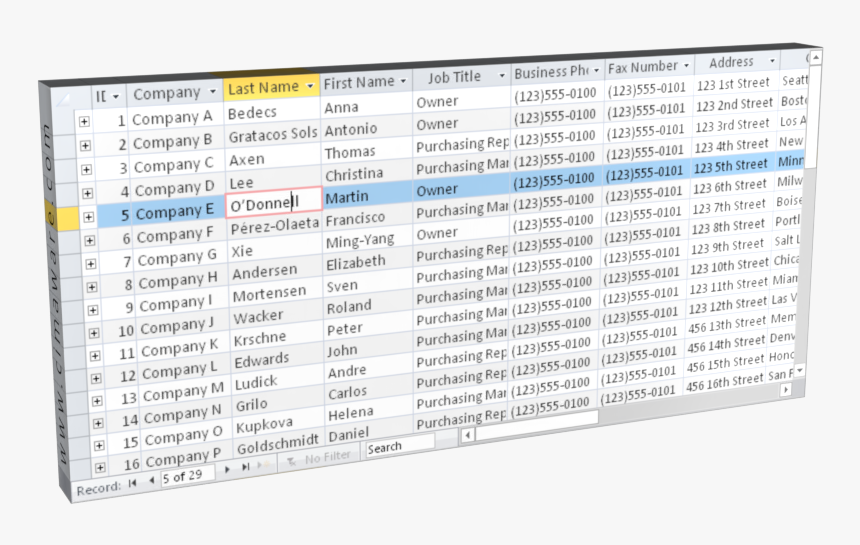Jump to last record arrow
The width and height of the screenshot is (860, 545).
tap(245, 466)
